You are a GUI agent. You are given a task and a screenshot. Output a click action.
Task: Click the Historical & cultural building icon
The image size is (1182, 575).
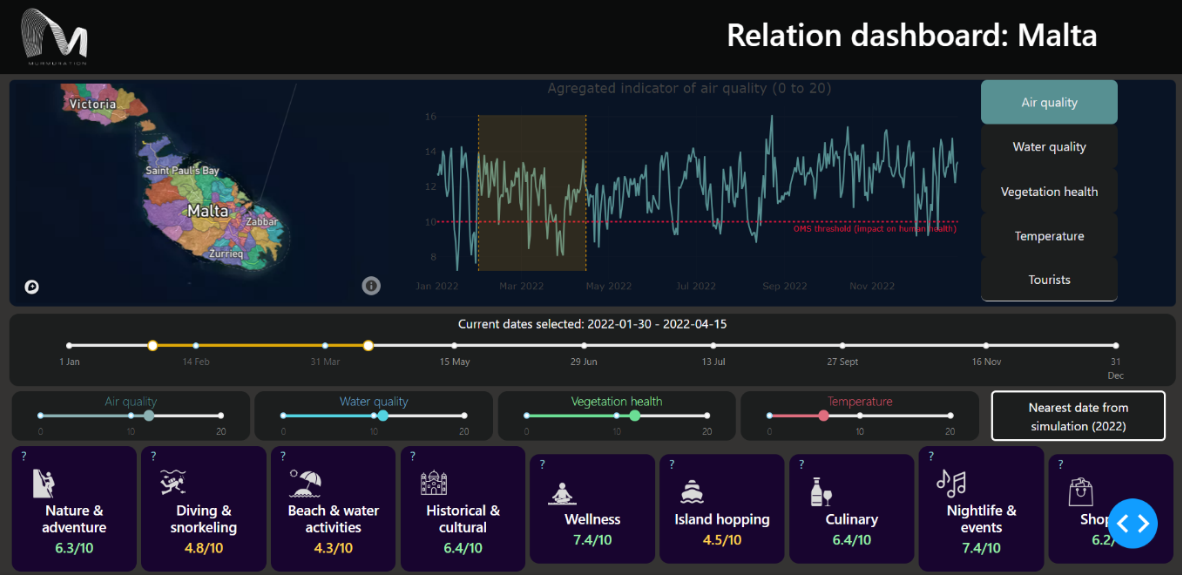[433, 482]
